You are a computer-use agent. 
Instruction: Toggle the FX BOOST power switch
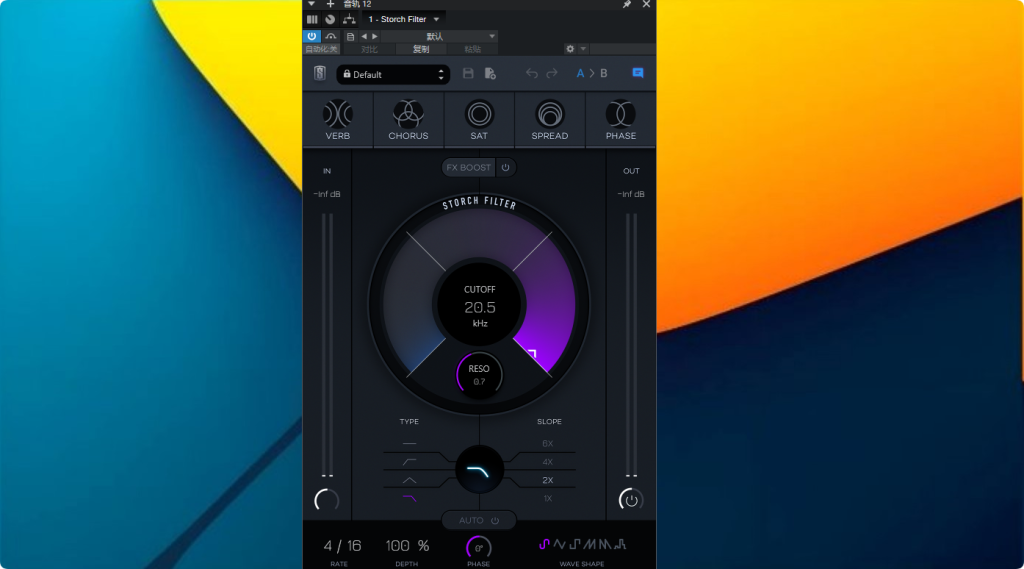[505, 168]
